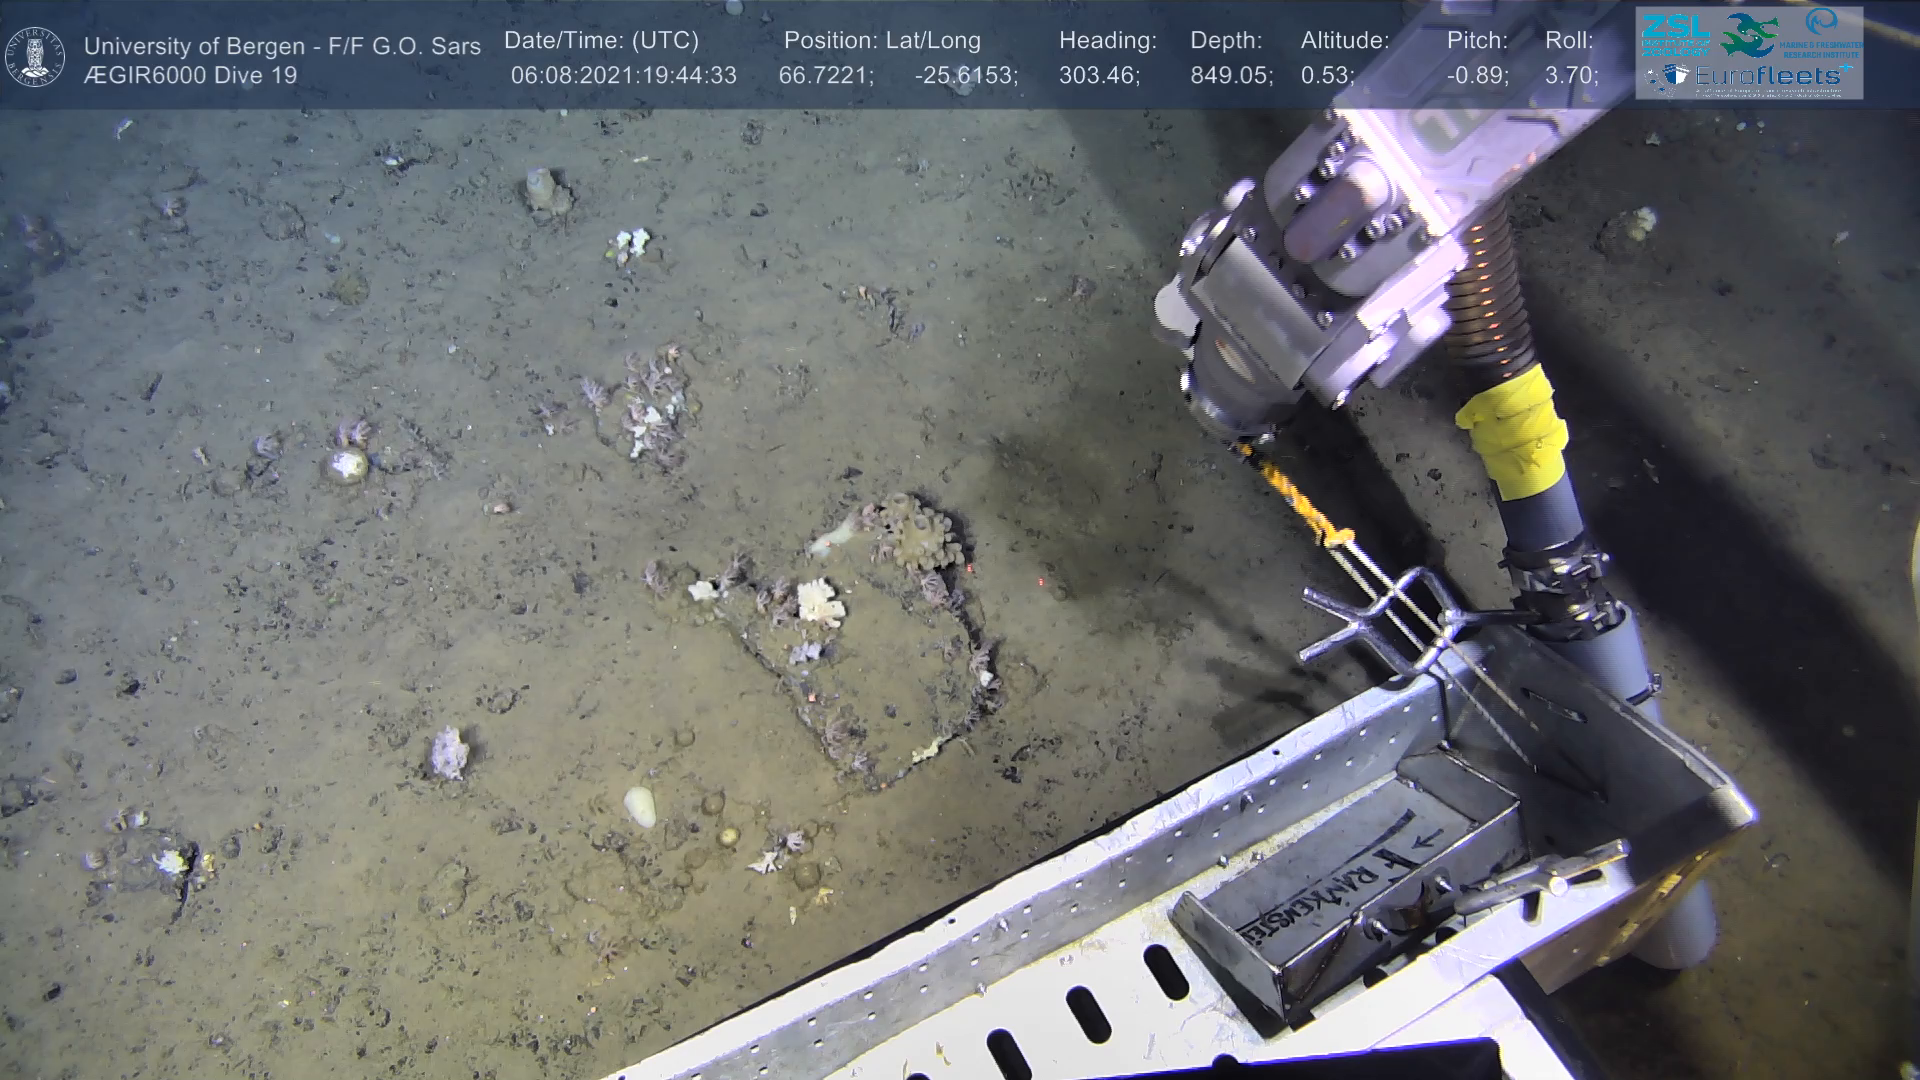Click the Eurofleets+ logo text
Viewport: 1920px width, 1080px height.
[1766, 75]
